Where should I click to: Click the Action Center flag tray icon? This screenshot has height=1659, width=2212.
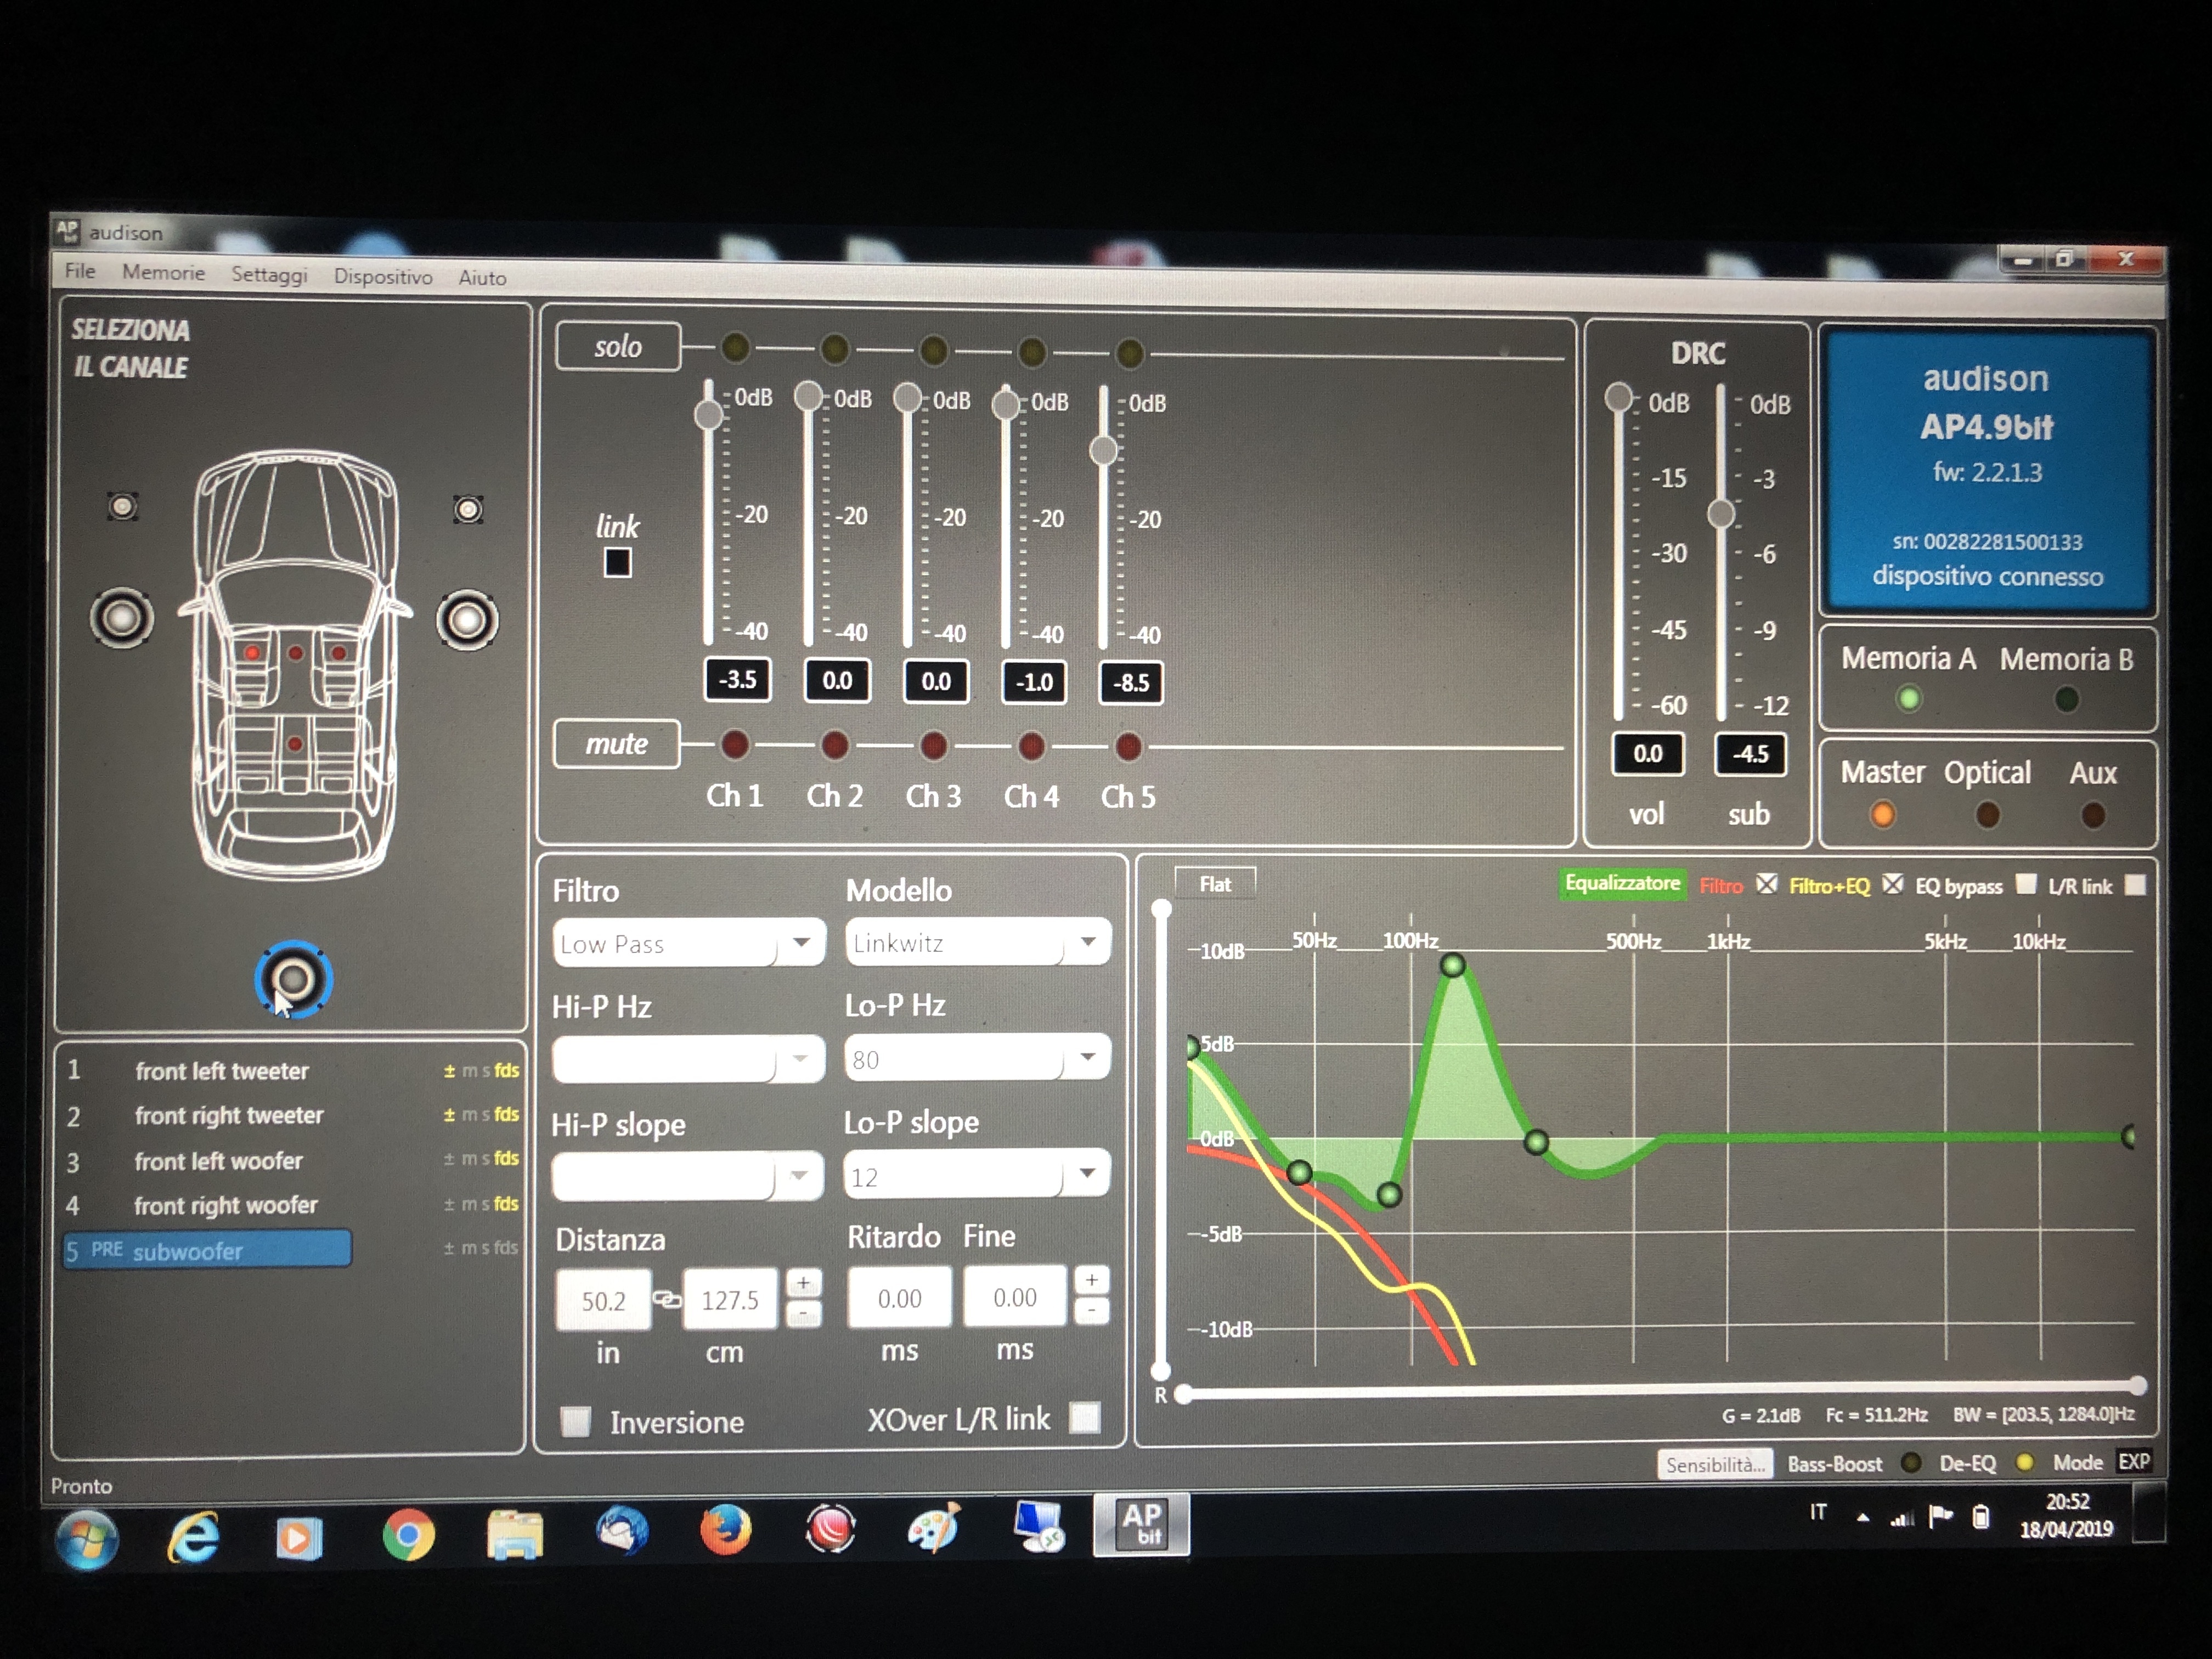click(1940, 1517)
